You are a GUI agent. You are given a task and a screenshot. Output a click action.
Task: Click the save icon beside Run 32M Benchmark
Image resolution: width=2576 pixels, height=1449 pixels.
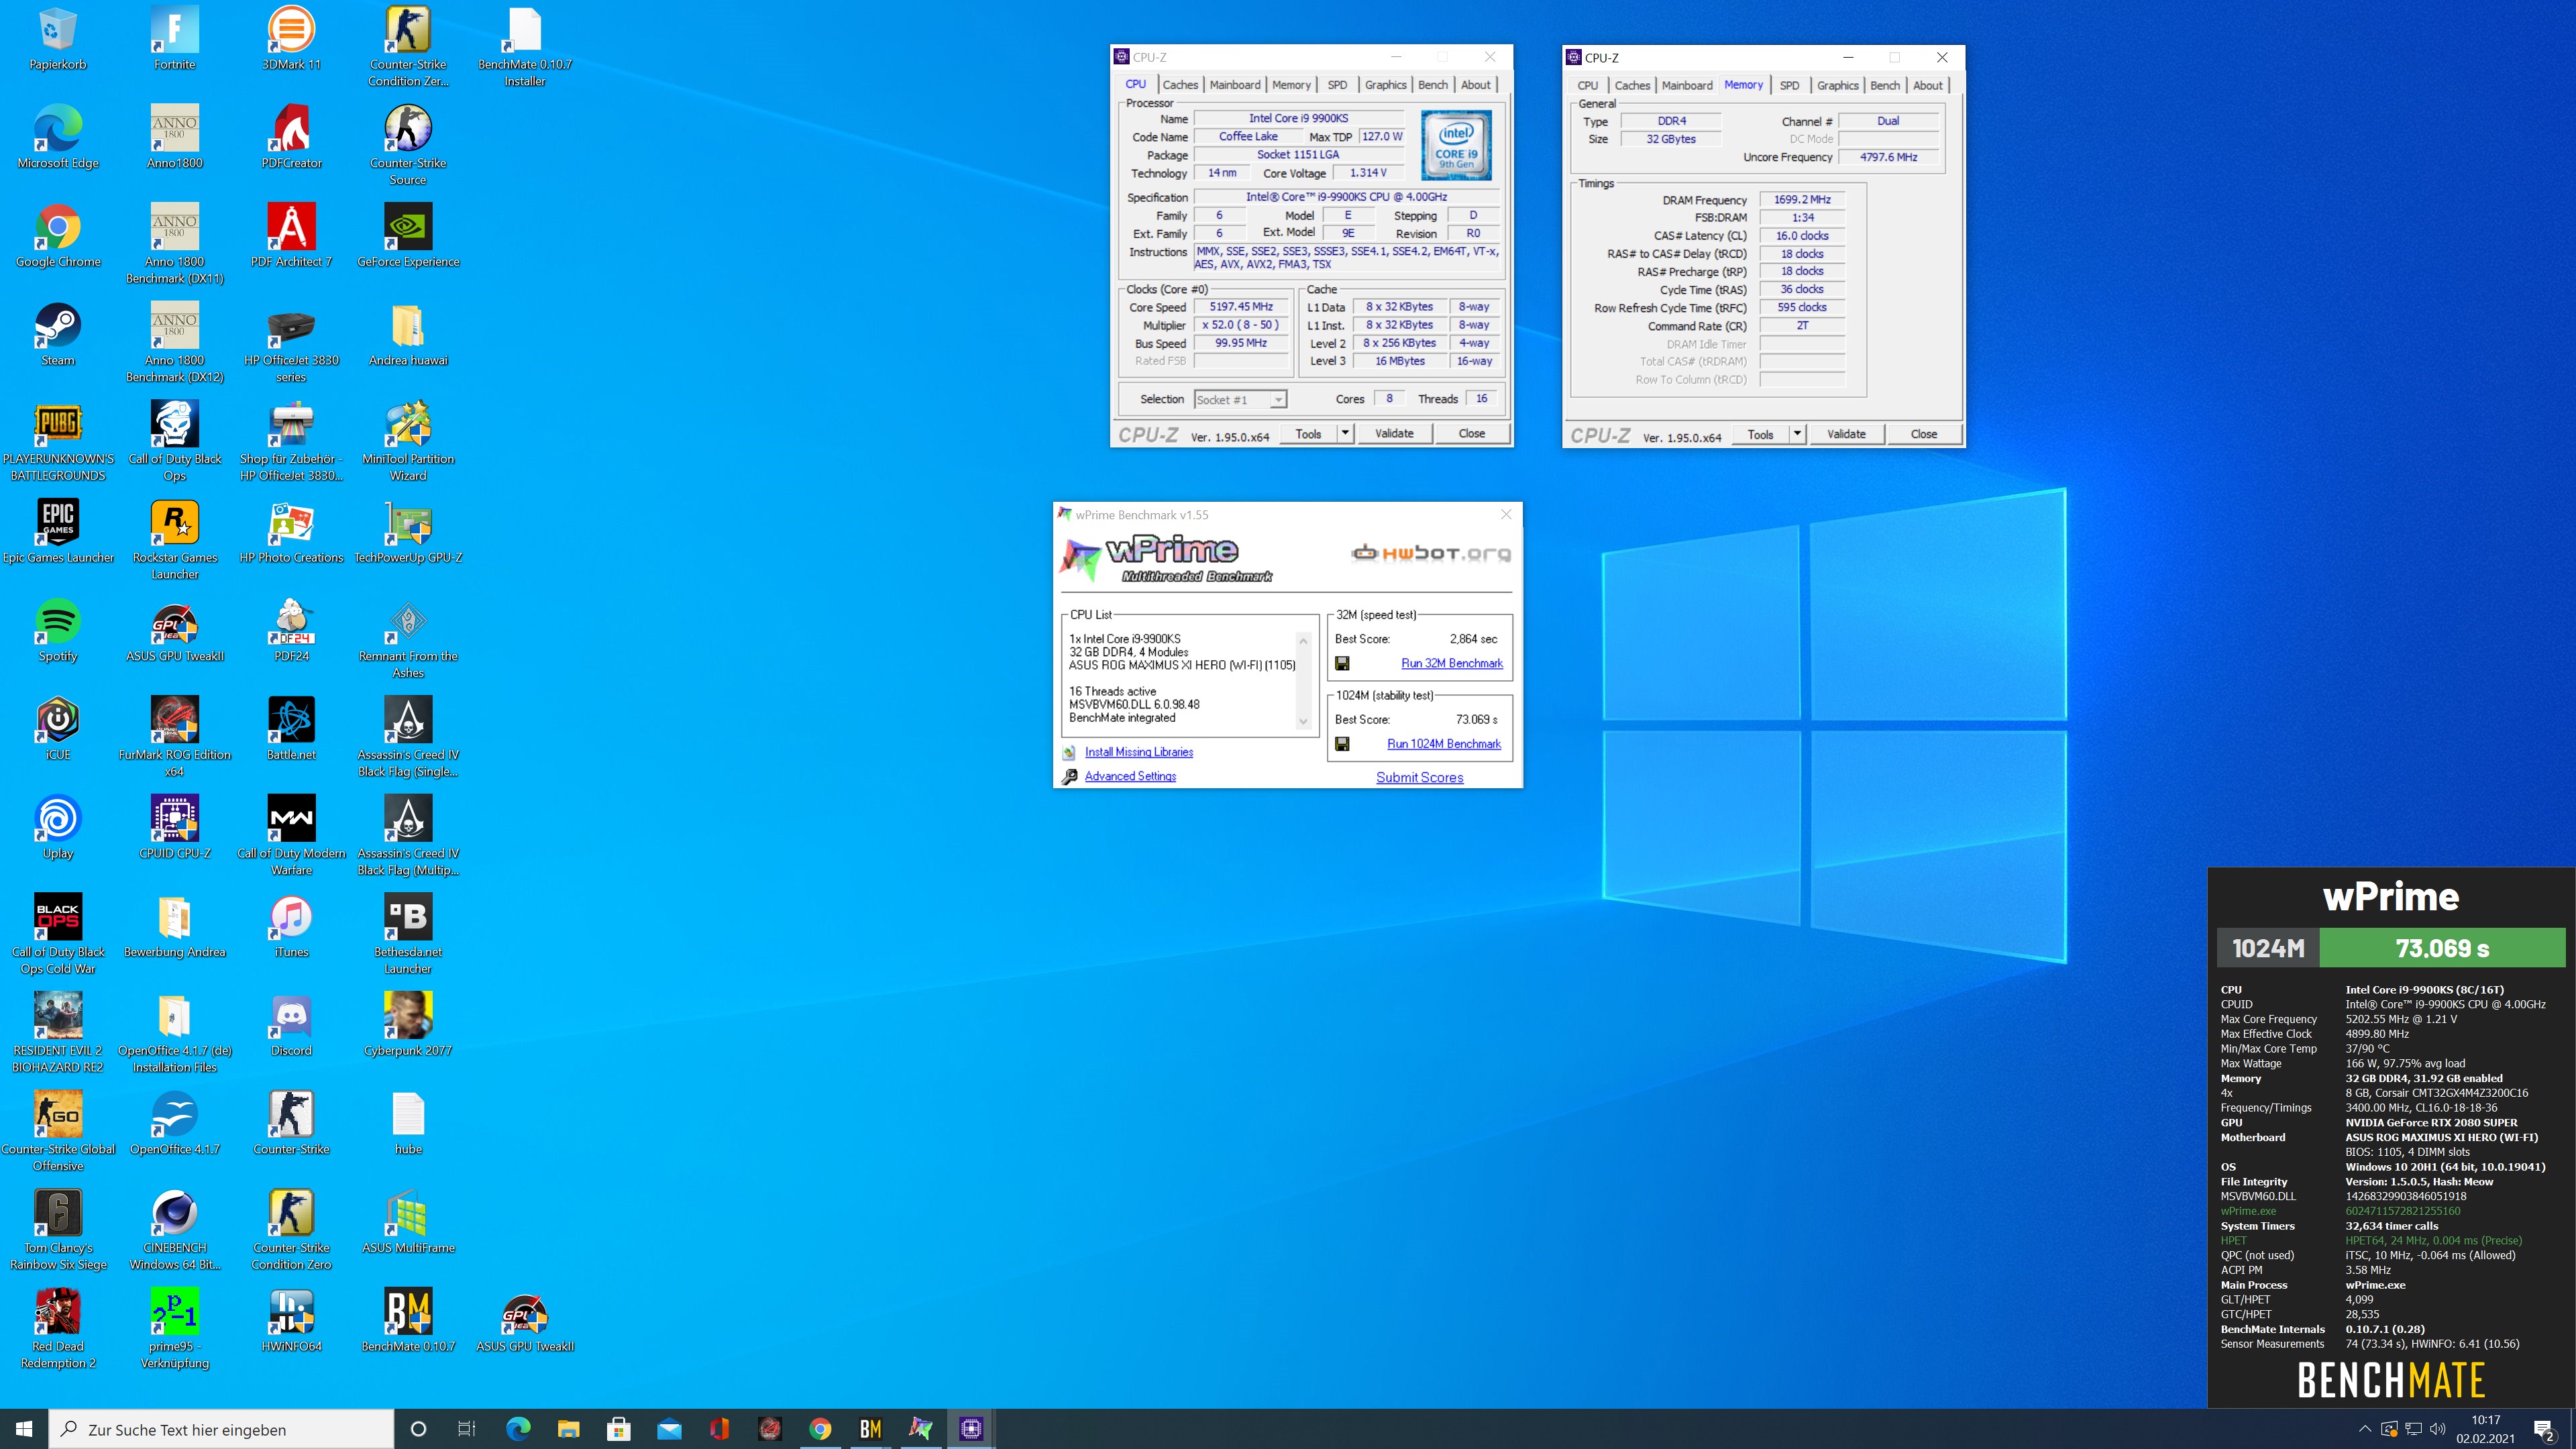1342,664
